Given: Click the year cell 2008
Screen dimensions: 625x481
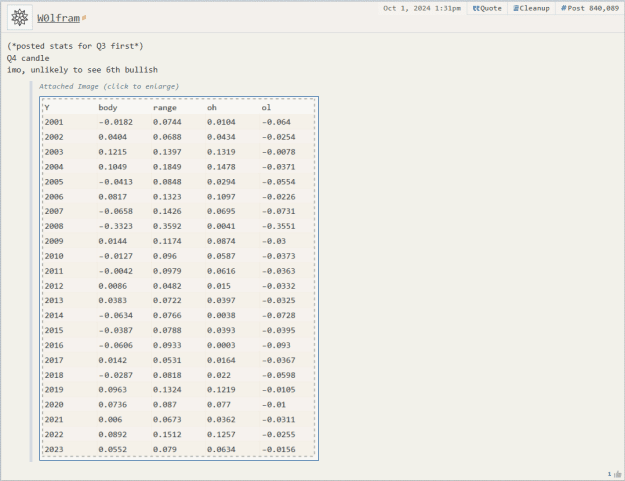Looking at the screenshot, I should point(54,226).
